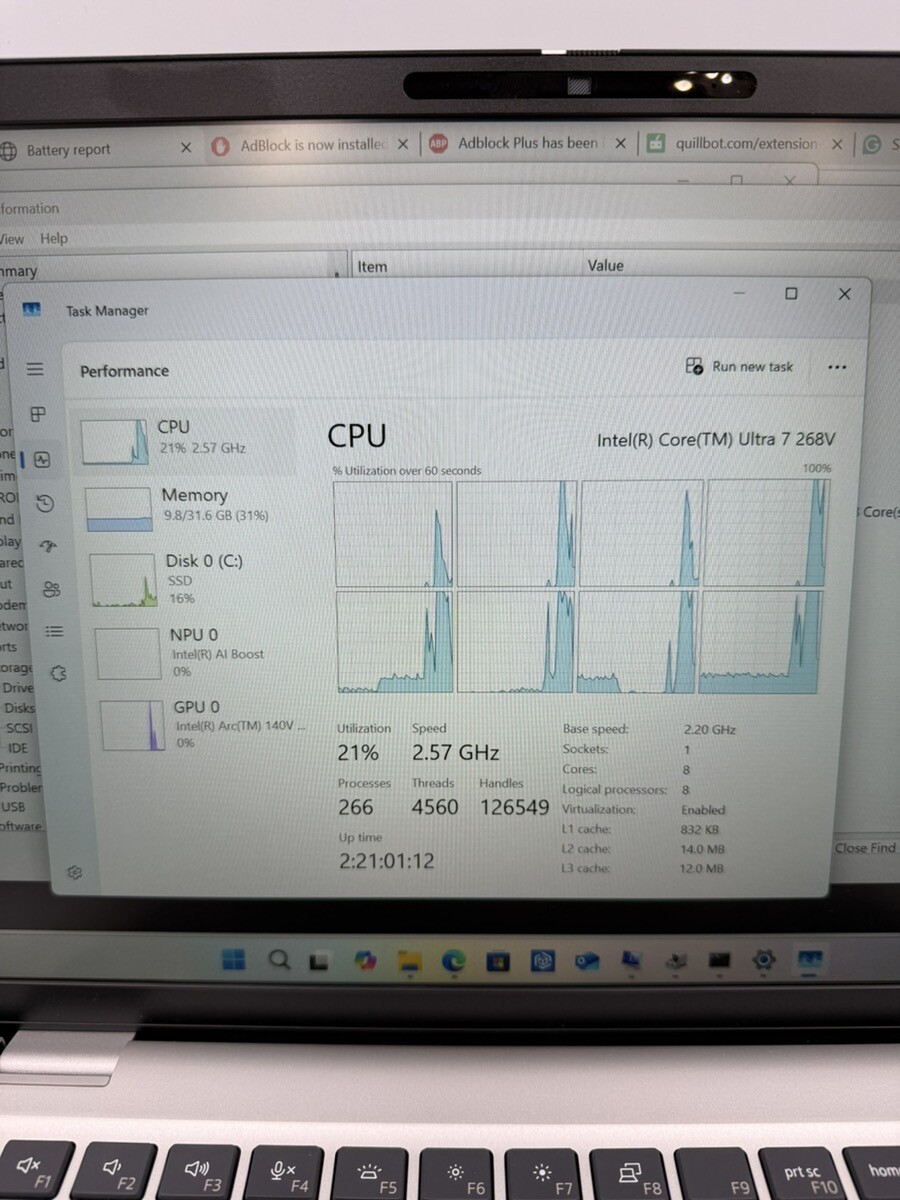Select the Disk 0 (C:) entry
This screenshot has width=900, height=1200.
(x=195, y=579)
